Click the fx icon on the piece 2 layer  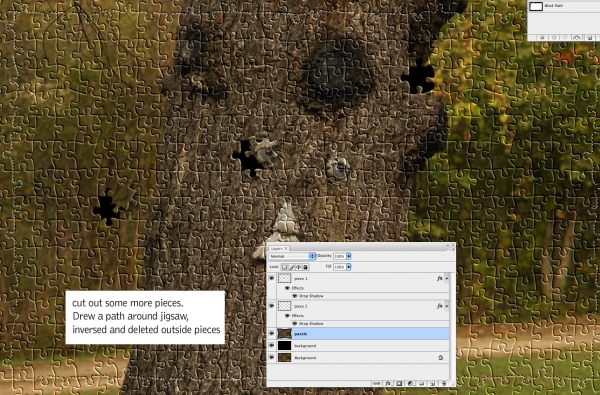click(440, 306)
